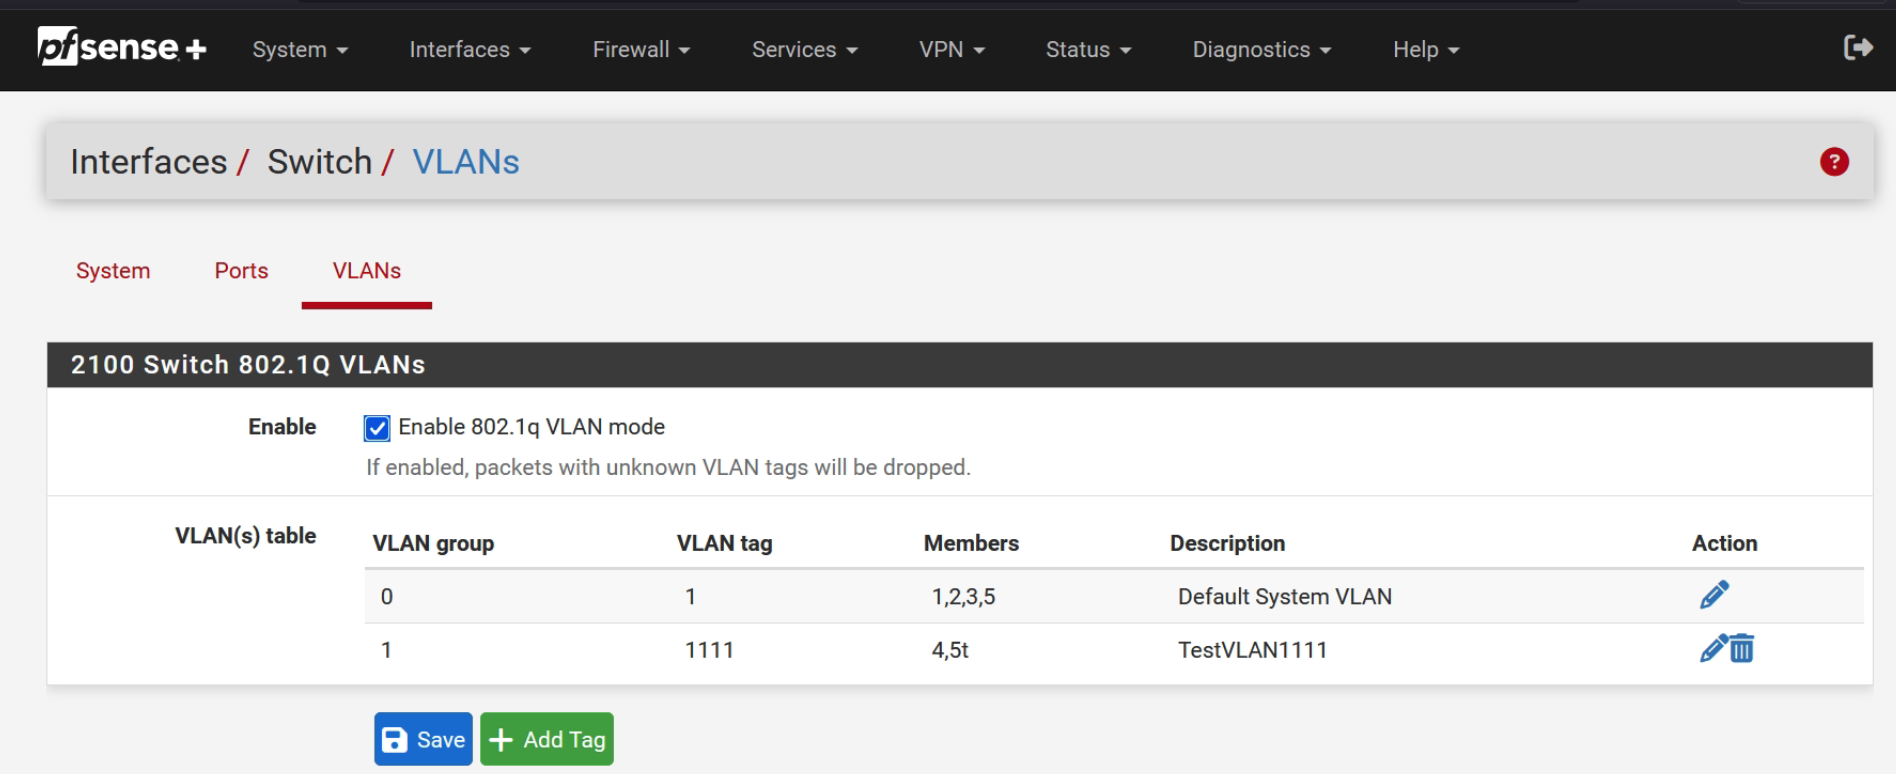Toggle the Enable 802.1q VLAN mode checkbox

click(377, 428)
